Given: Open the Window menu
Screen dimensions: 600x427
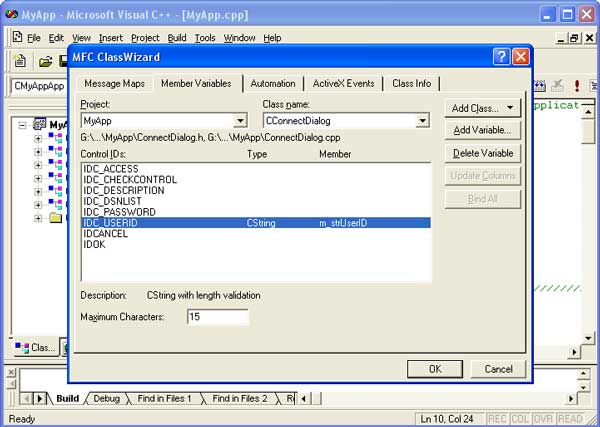Looking at the screenshot, I should 240,38.
